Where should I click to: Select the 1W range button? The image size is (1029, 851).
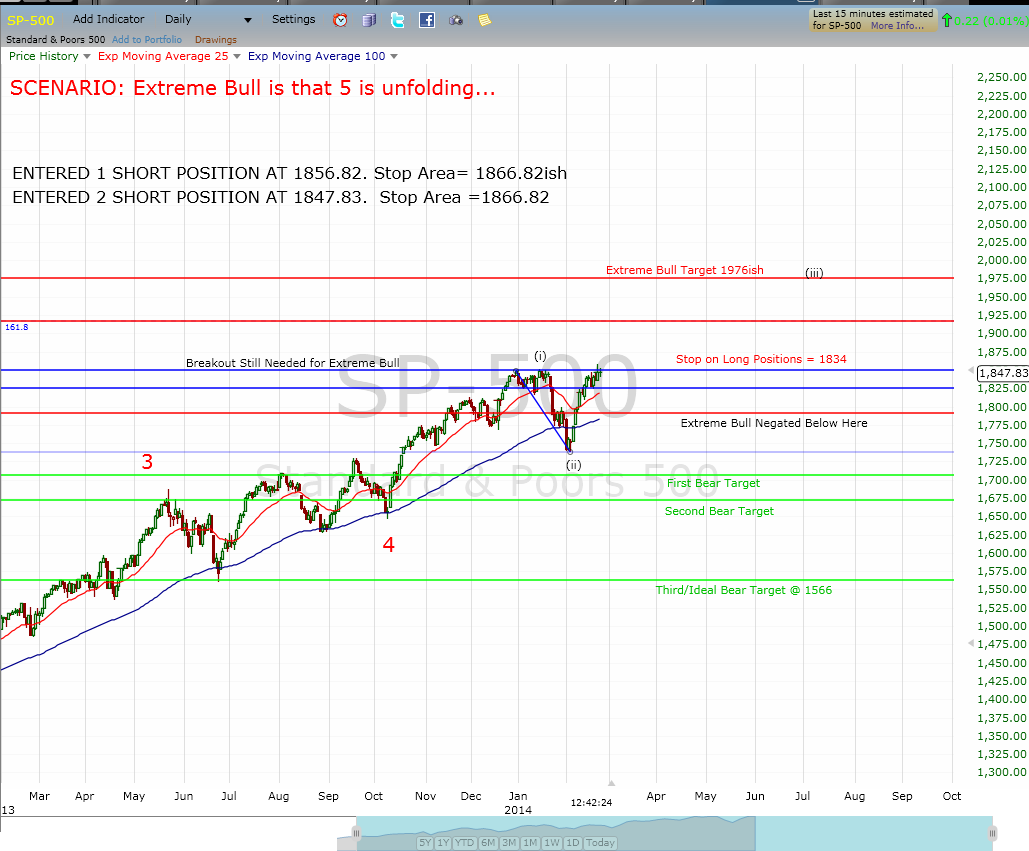coord(552,842)
